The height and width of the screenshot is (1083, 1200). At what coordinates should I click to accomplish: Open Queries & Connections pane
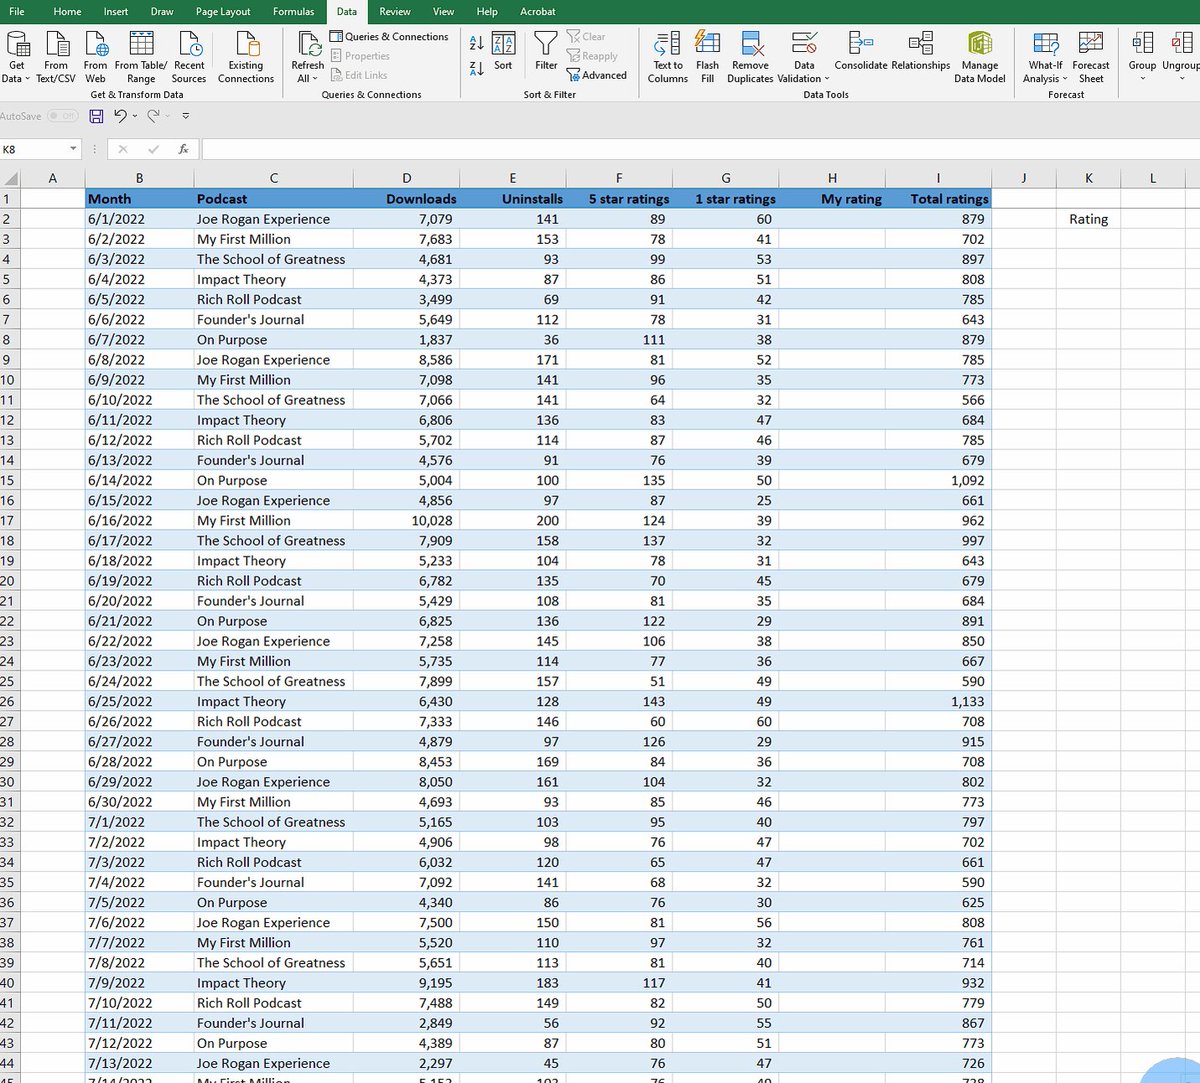pos(389,37)
